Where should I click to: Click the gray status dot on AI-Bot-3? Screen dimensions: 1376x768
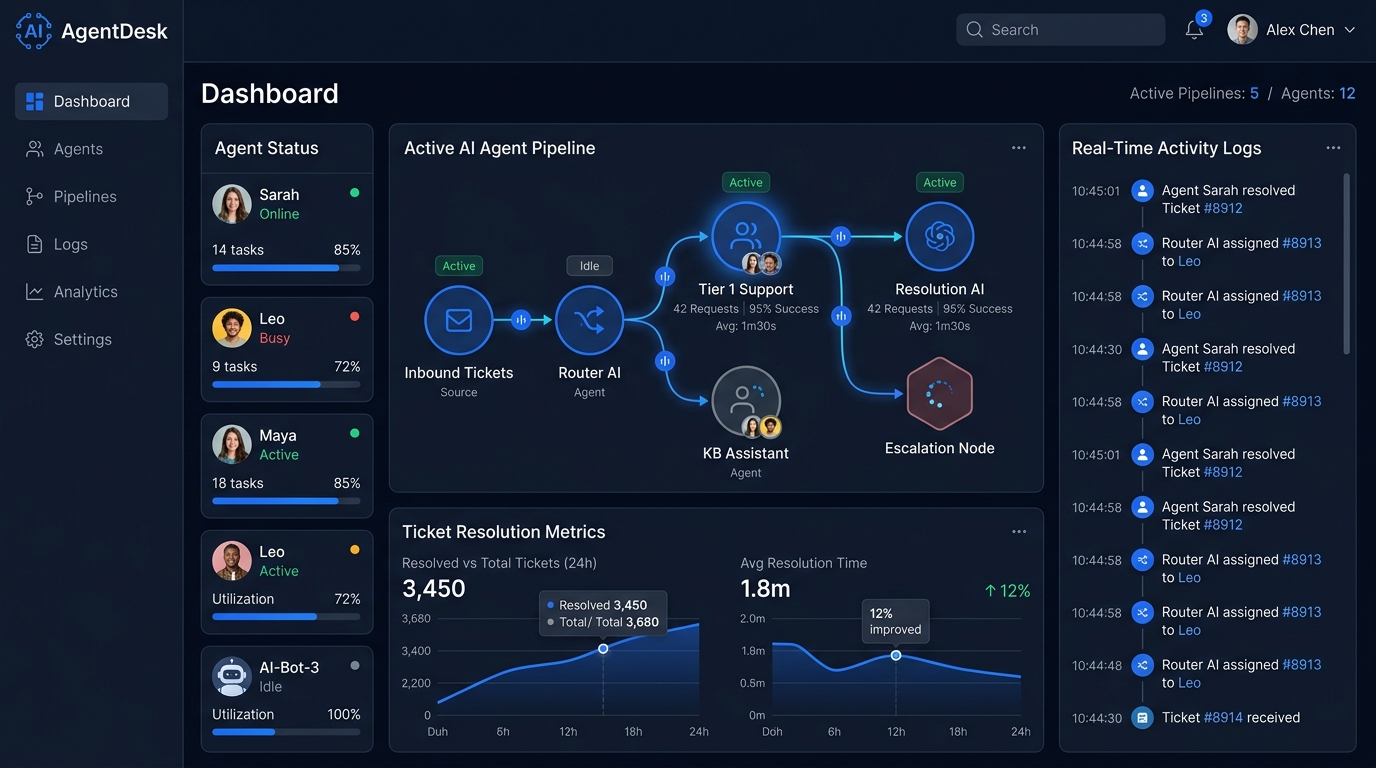pos(354,666)
